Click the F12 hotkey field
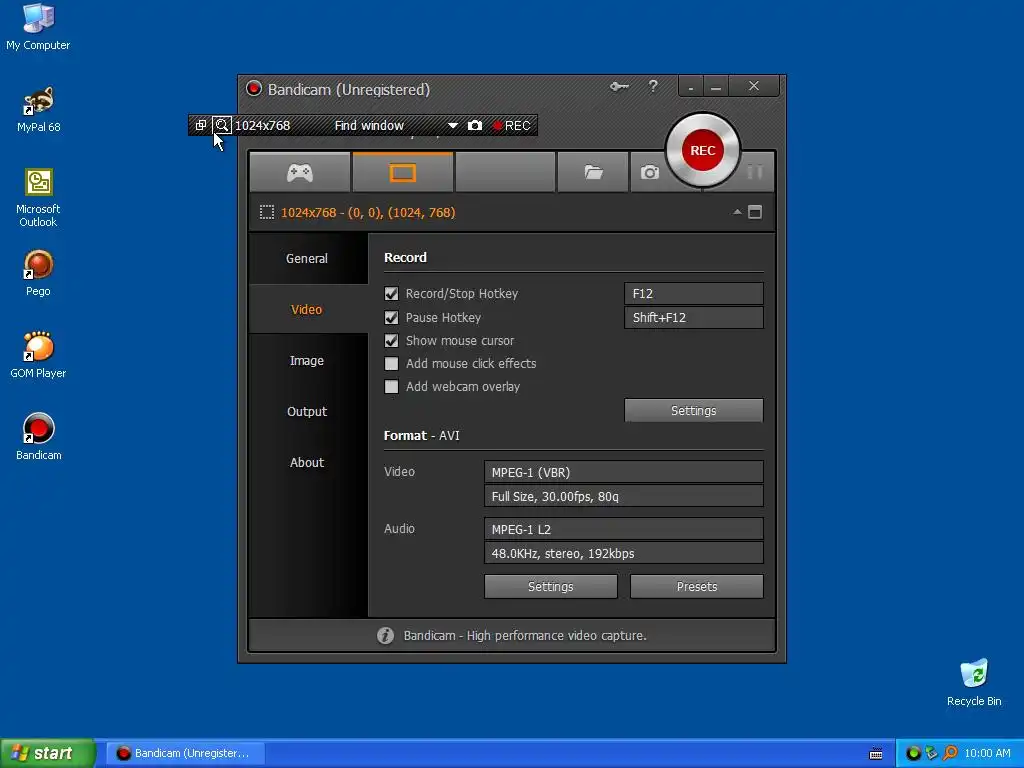 coord(694,293)
